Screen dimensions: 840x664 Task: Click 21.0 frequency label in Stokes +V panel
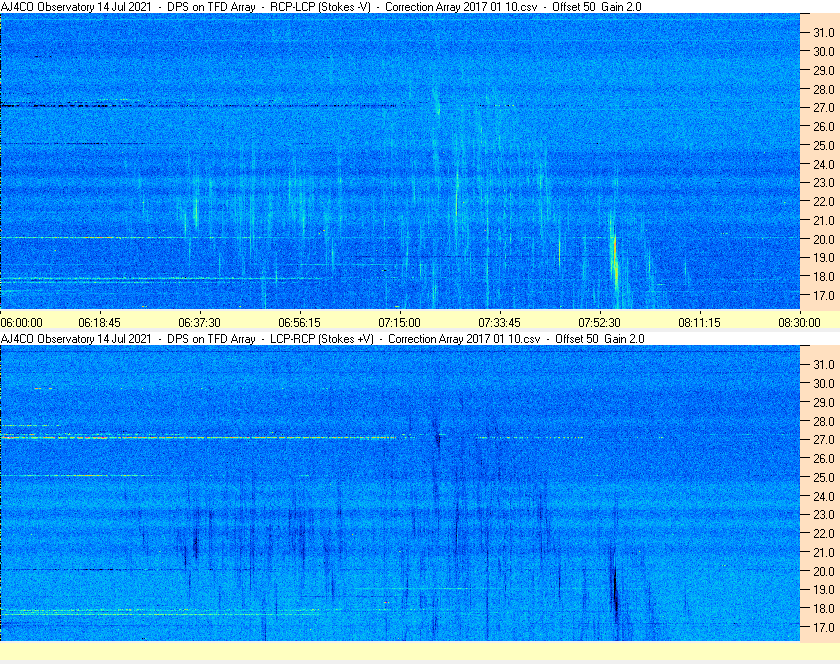point(824,552)
